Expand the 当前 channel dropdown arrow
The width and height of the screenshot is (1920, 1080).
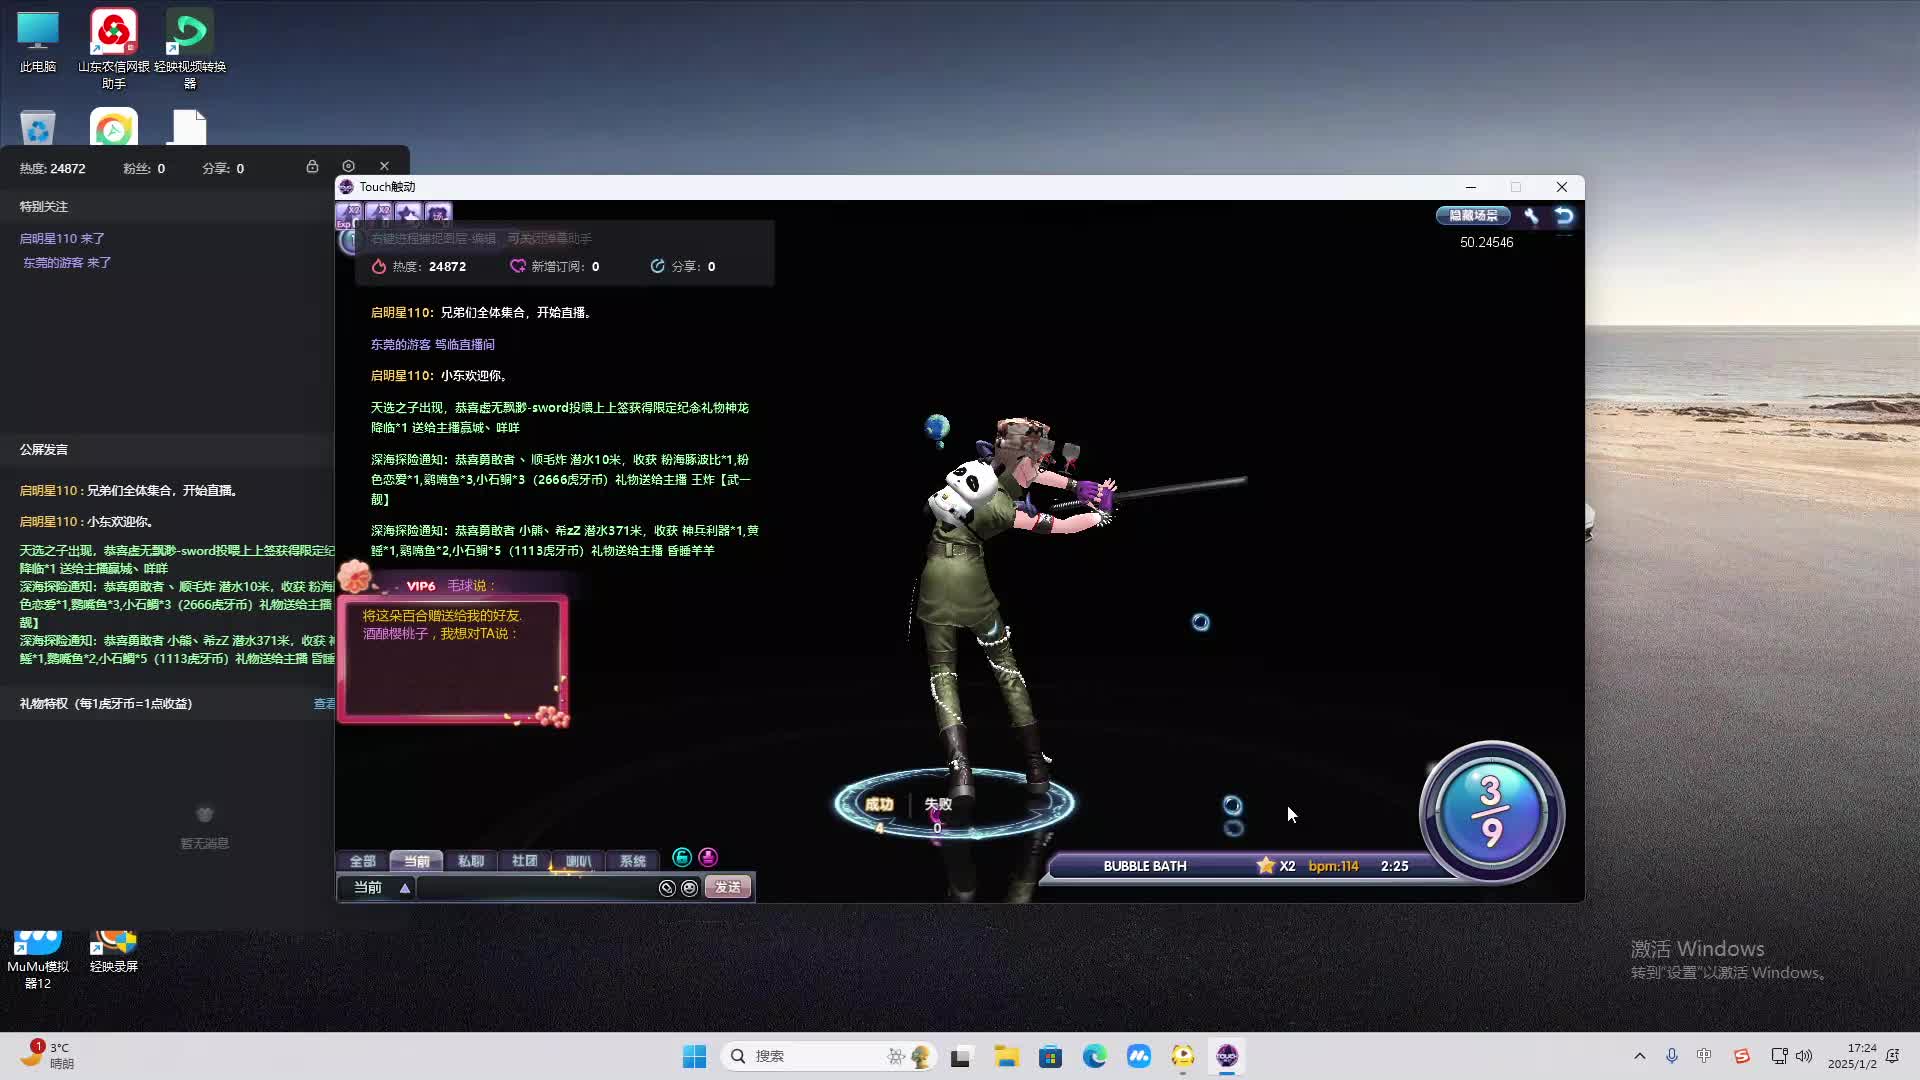click(405, 888)
